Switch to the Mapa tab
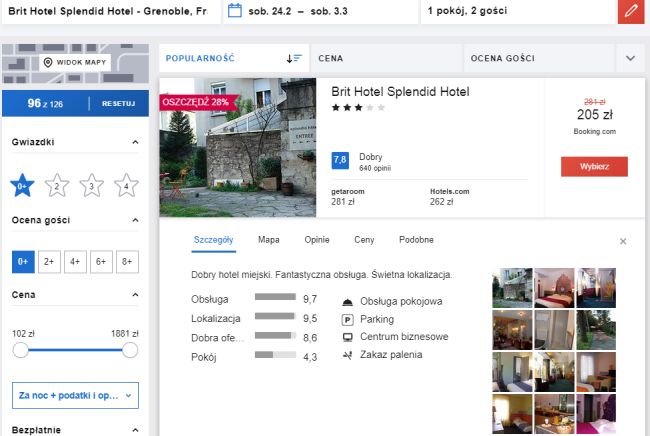 coord(268,240)
